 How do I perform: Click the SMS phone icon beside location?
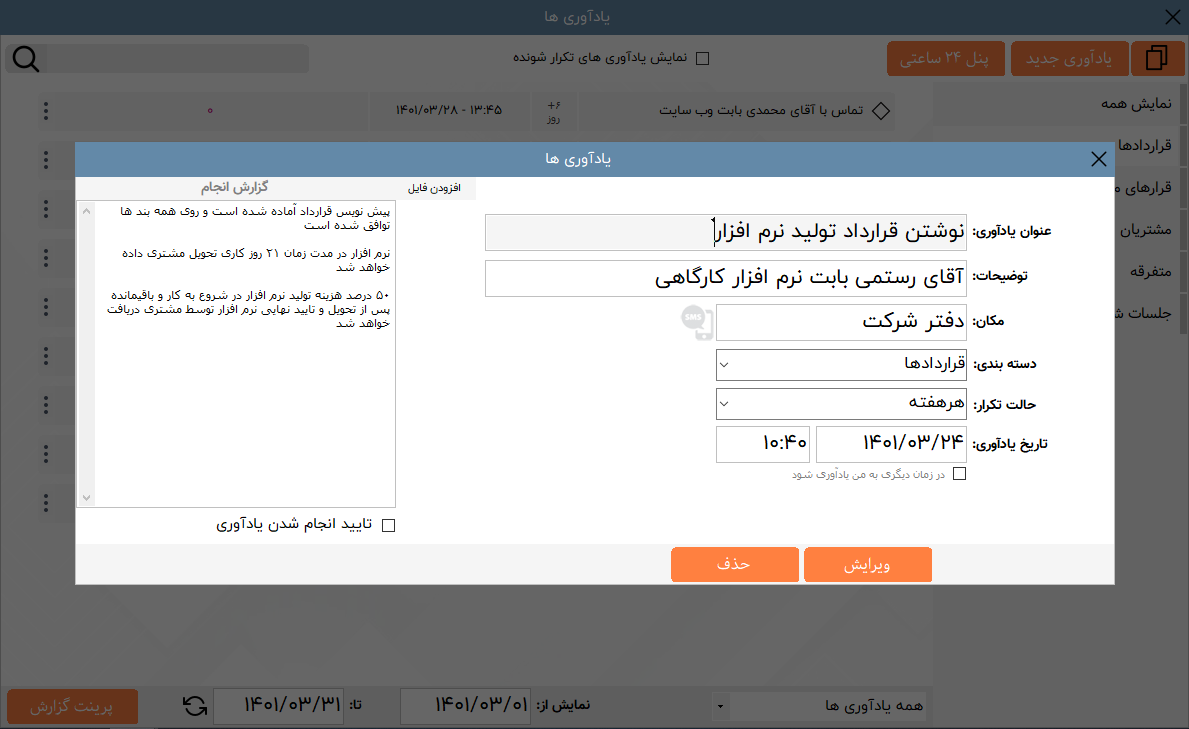pos(695,322)
